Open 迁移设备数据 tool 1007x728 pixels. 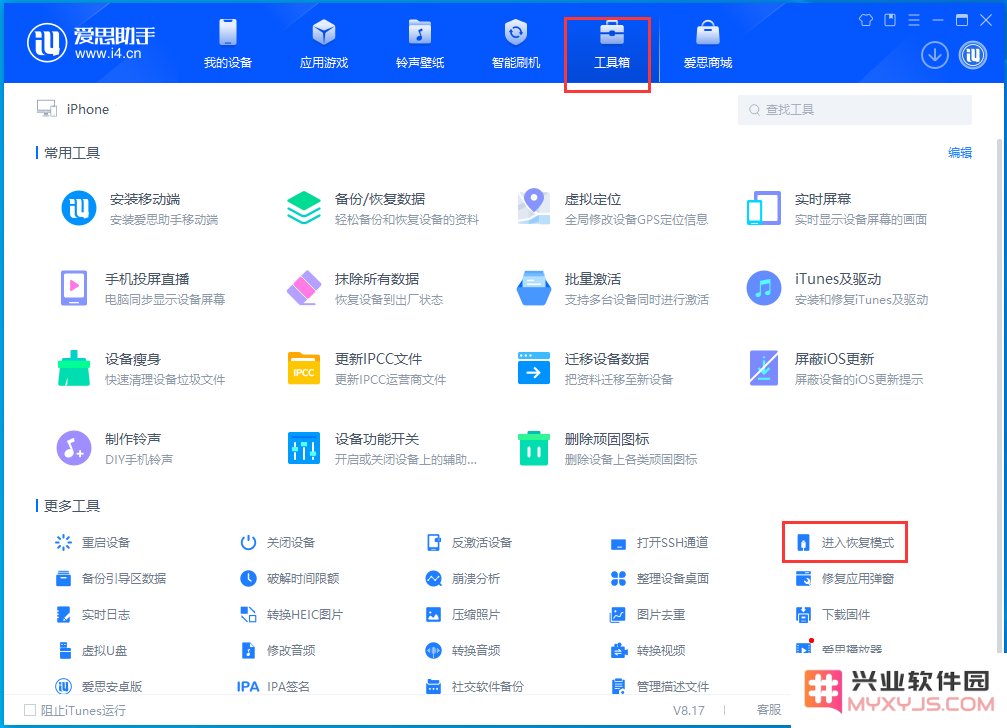pyautogui.click(x=595, y=369)
